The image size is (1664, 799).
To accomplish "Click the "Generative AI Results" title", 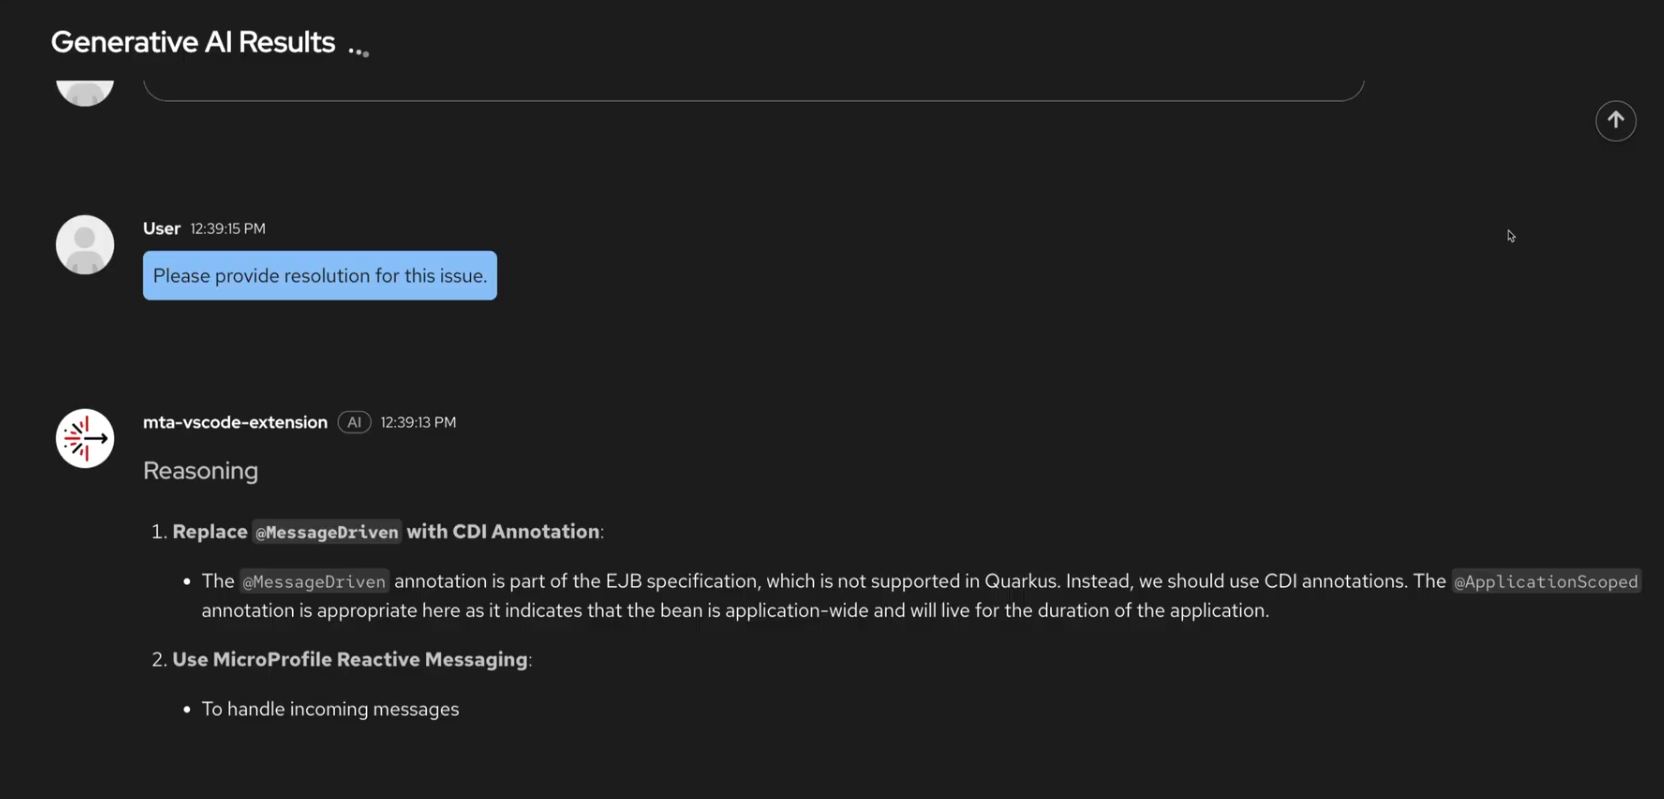I will [193, 42].
